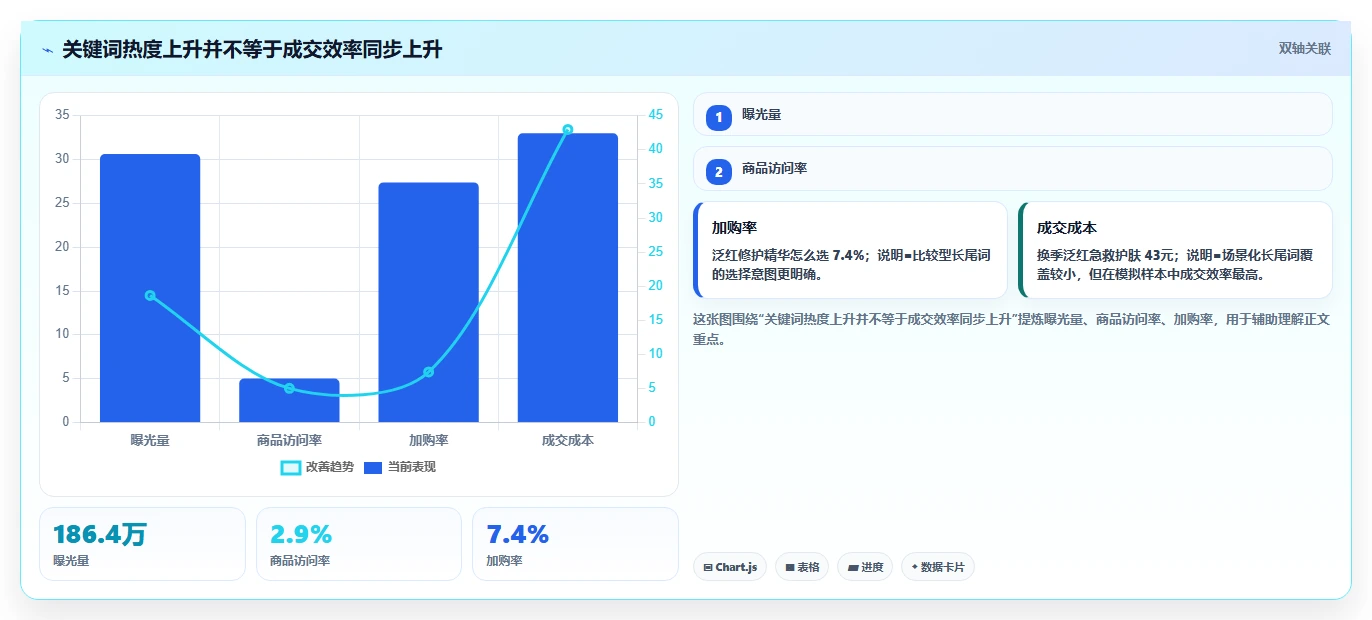Click the 表格 tag
This screenshot has width=1372, height=620.
[802, 567]
